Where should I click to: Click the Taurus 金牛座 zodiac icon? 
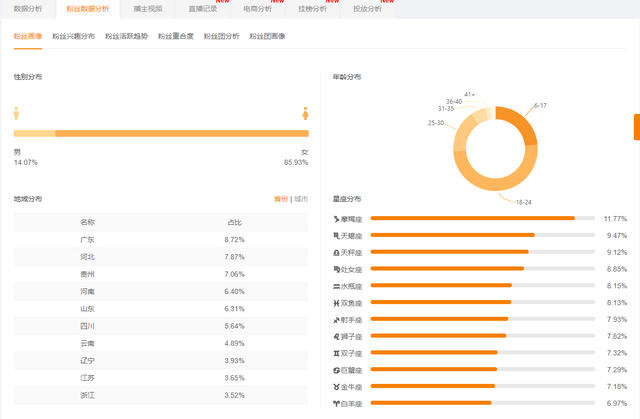tap(336, 386)
